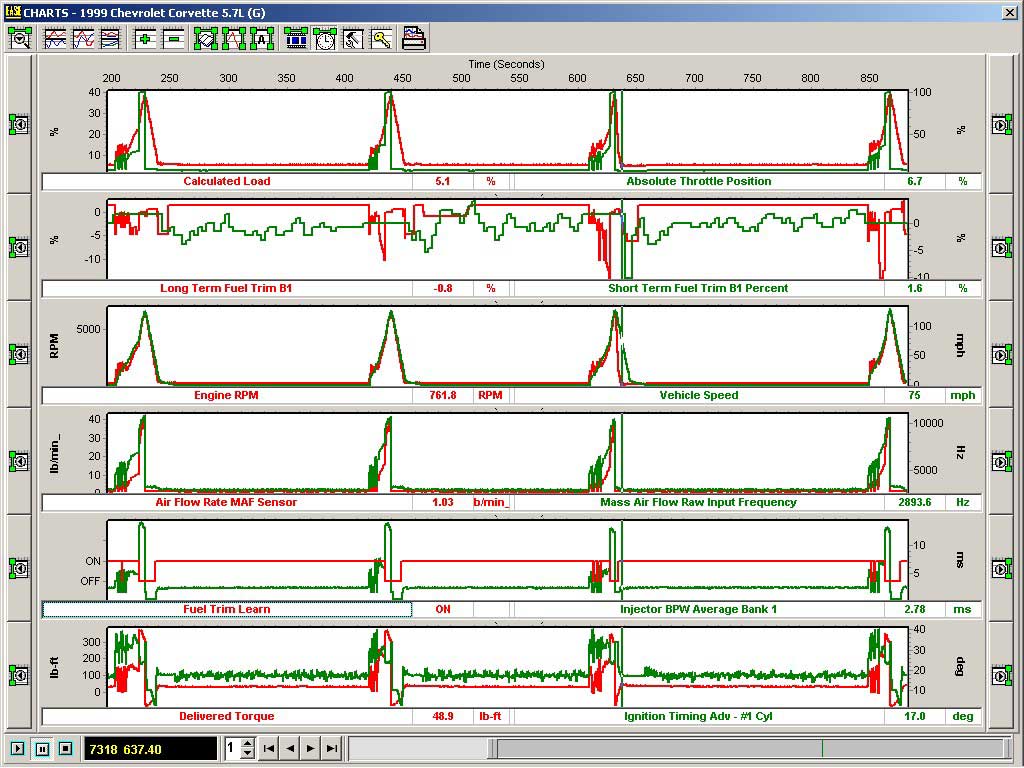Screen dimensions: 1024x768
Task: Pause the chart playback
Action: (42, 748)
